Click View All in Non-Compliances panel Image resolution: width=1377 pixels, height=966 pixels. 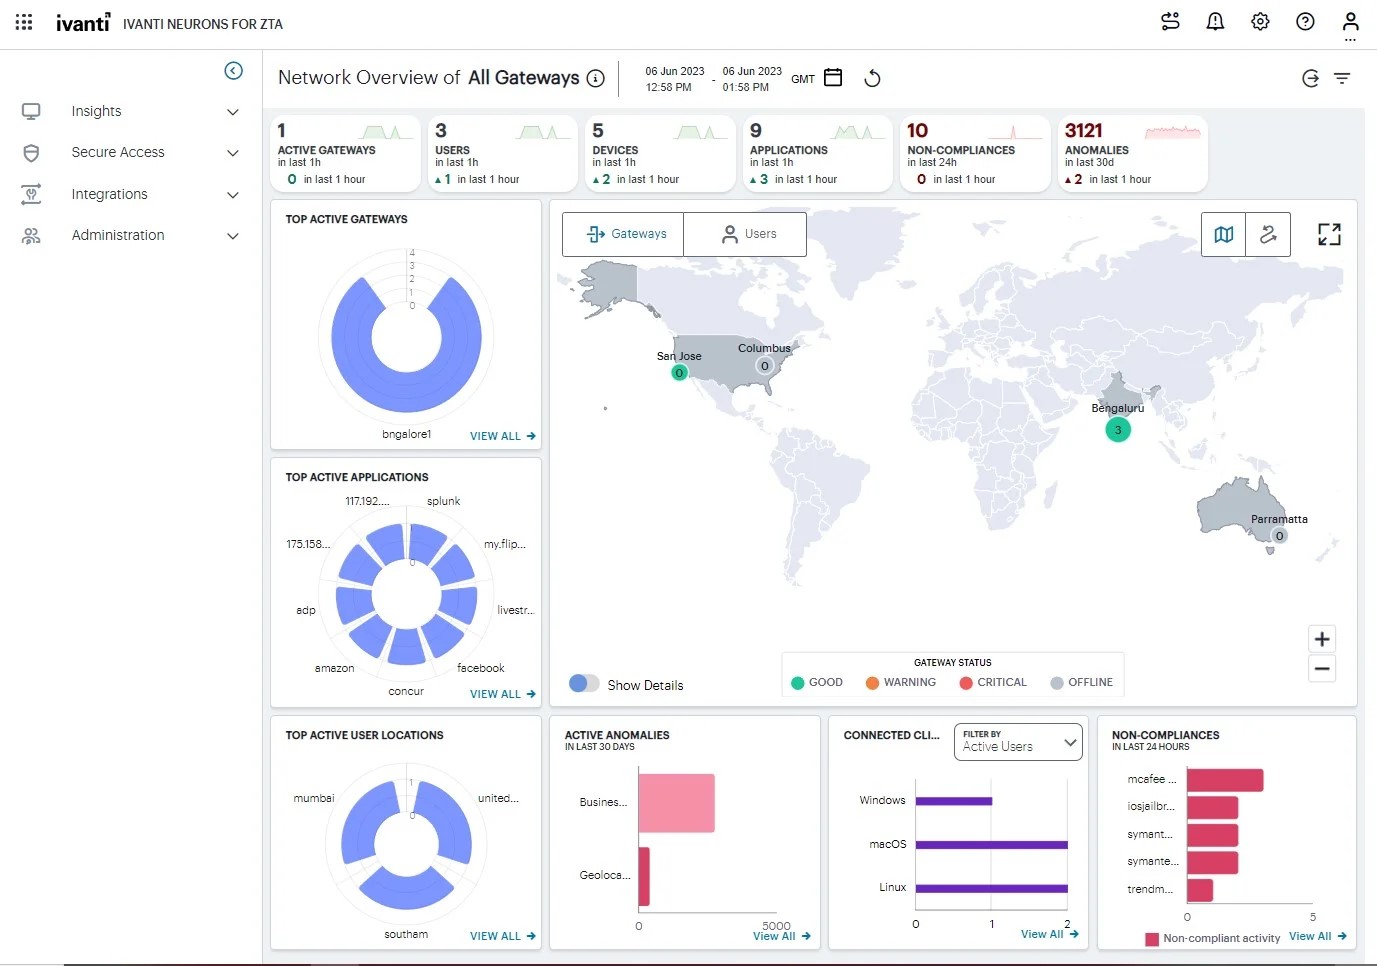(x=1317, y=936)
